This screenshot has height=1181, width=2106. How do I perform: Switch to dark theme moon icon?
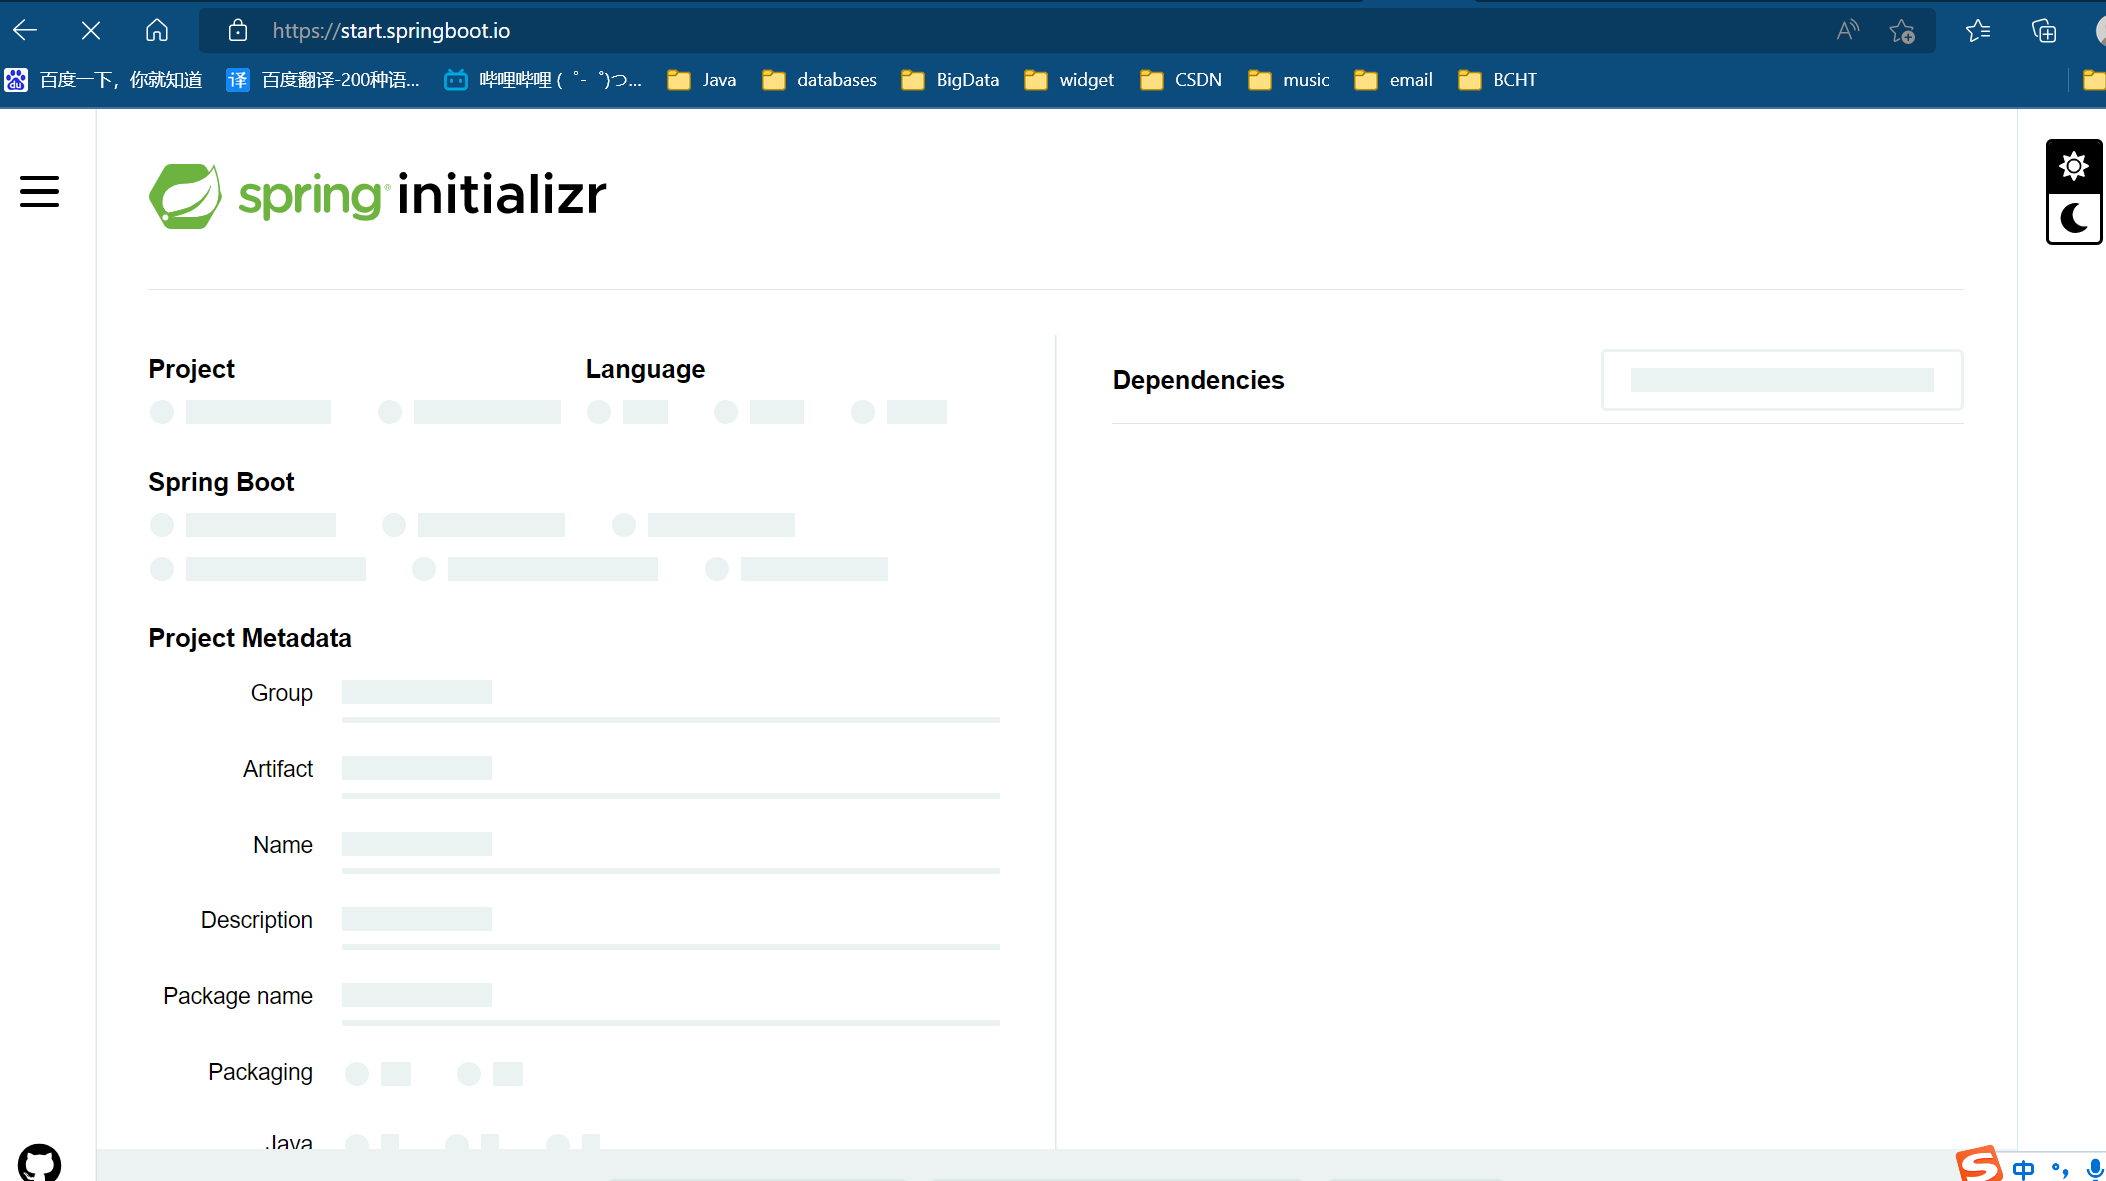pos(2074,218)
